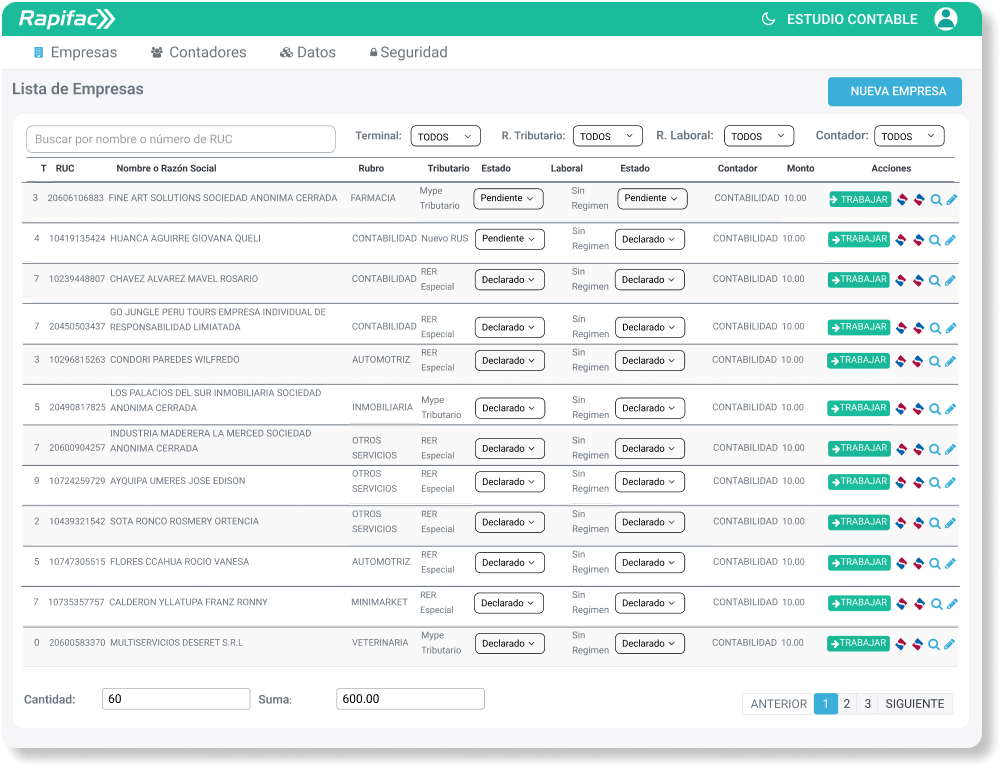
Task: Click the magnifier icon for MULTISERVICIOS DESERET row
Action: coord(934,645)
